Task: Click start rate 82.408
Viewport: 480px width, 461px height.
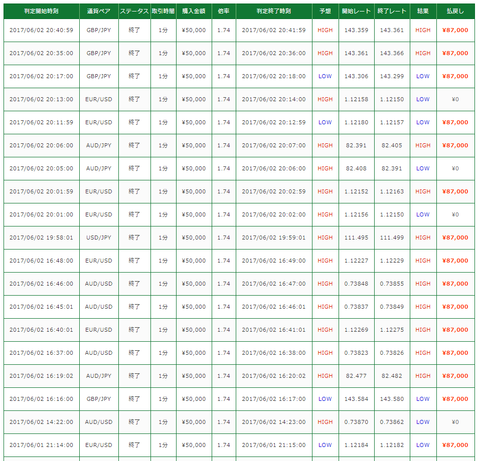Action: [356, 168]
